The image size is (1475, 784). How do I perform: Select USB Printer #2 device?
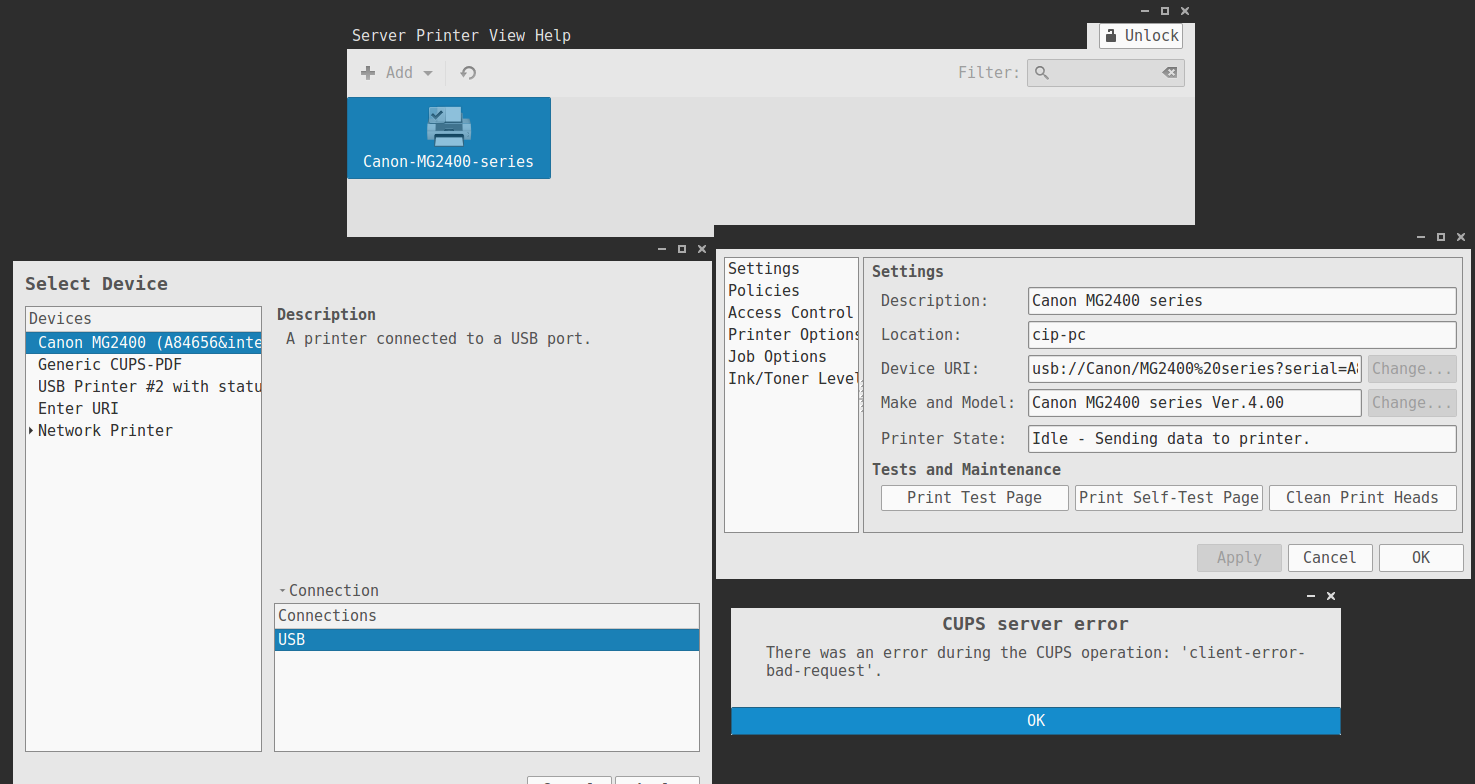click(144, 386)
